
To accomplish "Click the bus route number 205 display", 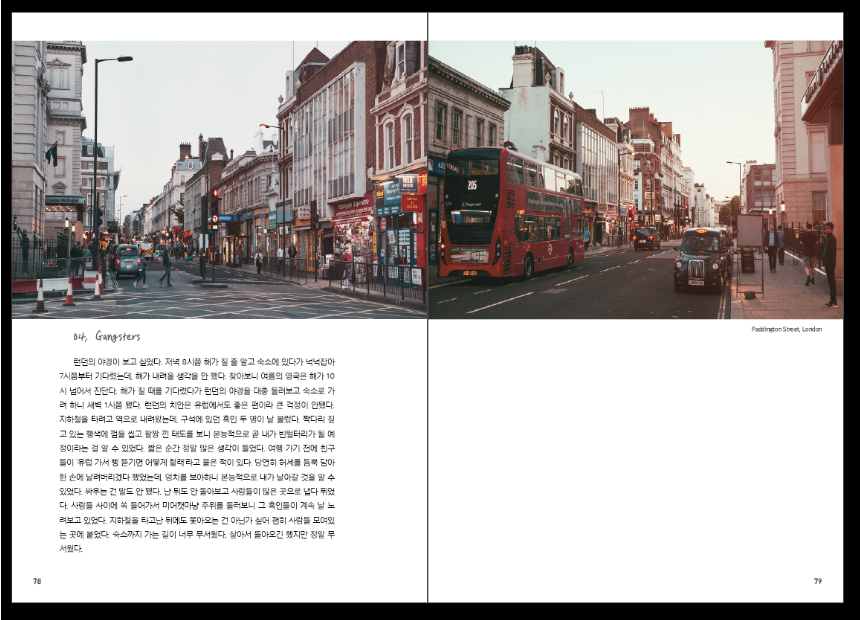I will coord(471,185).
